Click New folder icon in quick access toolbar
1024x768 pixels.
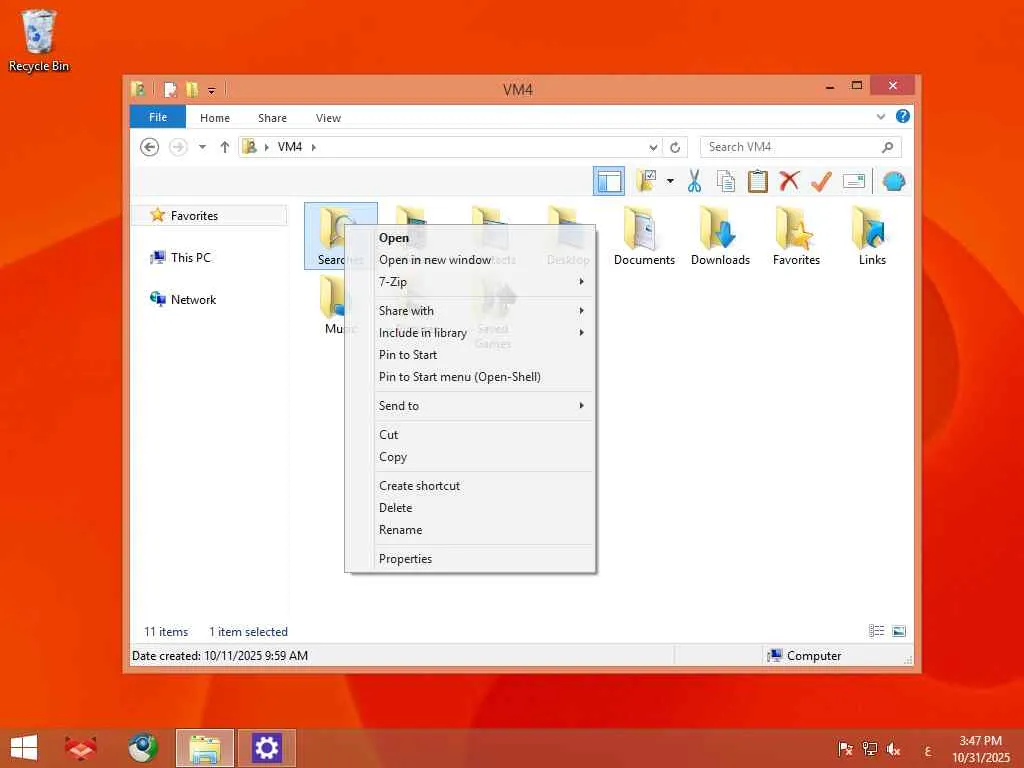(x=191, y=89)
